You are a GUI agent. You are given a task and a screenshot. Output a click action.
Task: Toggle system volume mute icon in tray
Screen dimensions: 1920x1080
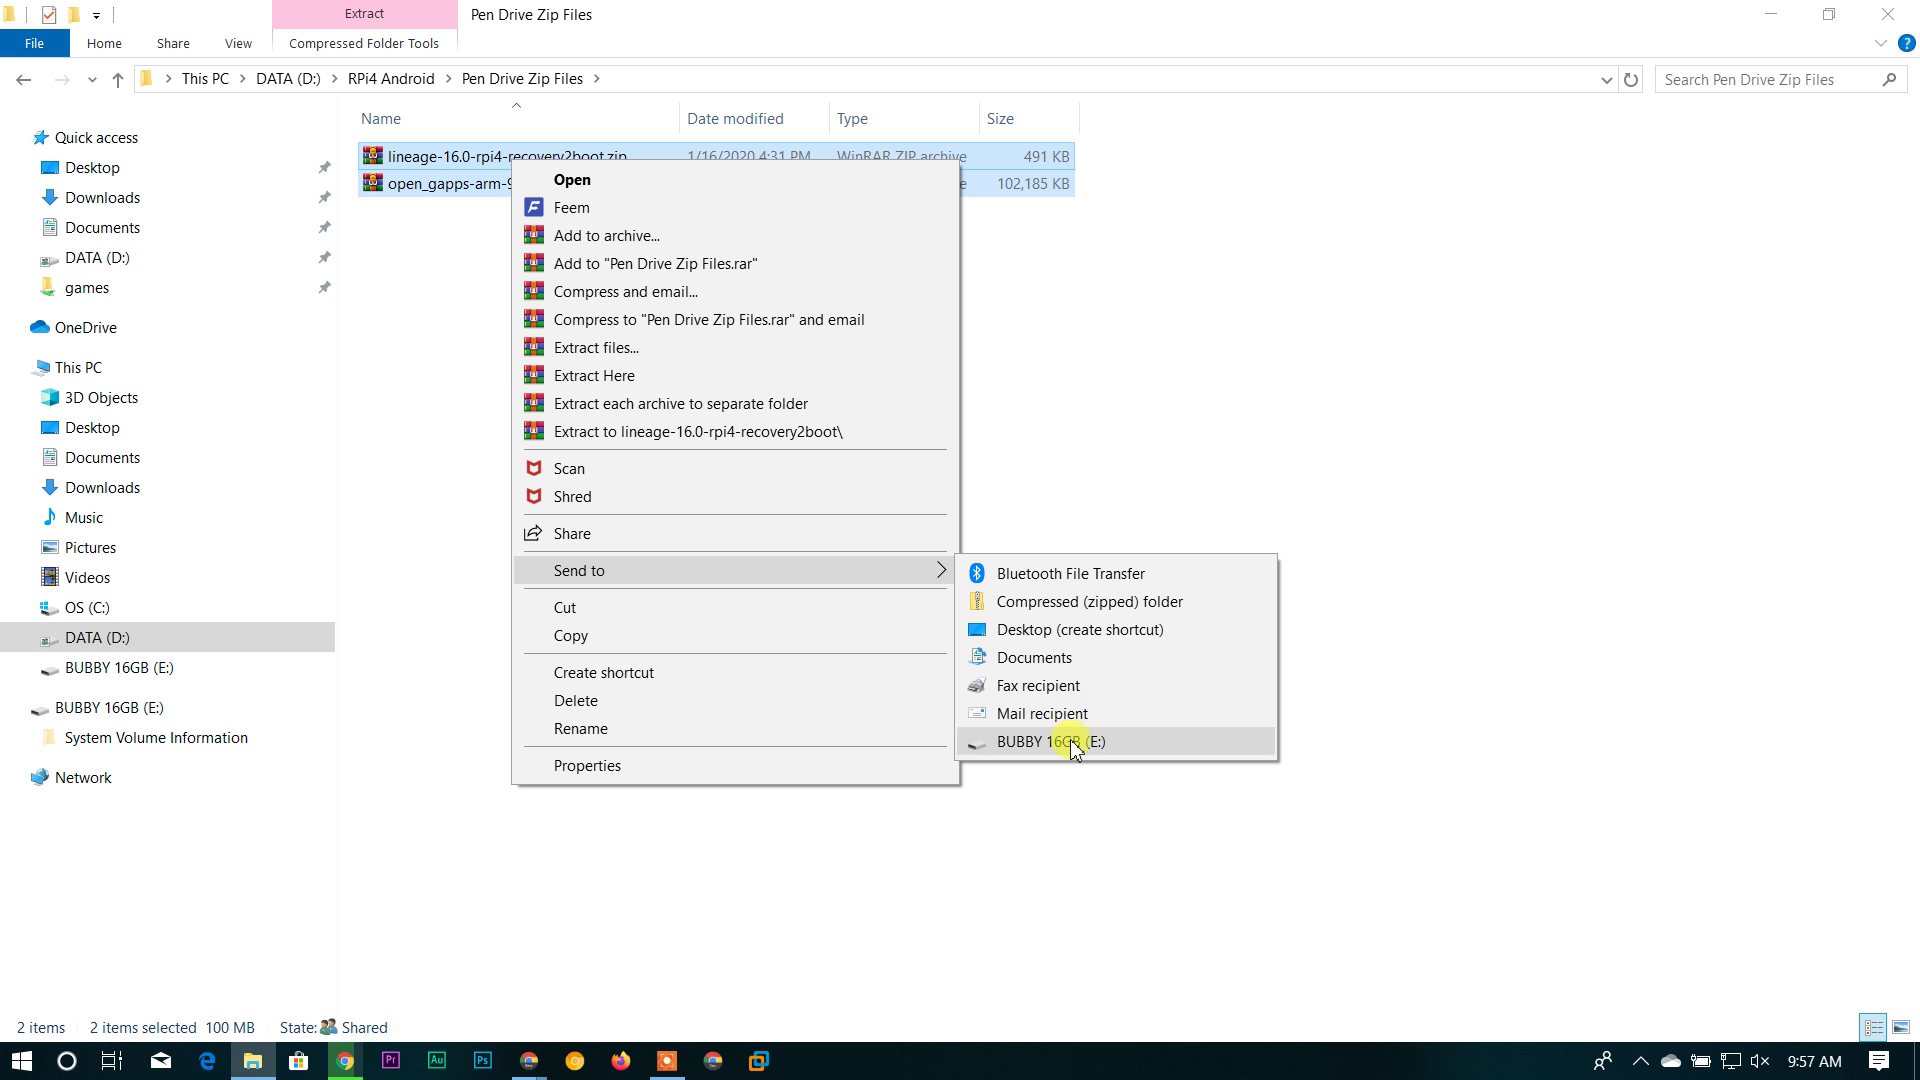(1761, 1061)
